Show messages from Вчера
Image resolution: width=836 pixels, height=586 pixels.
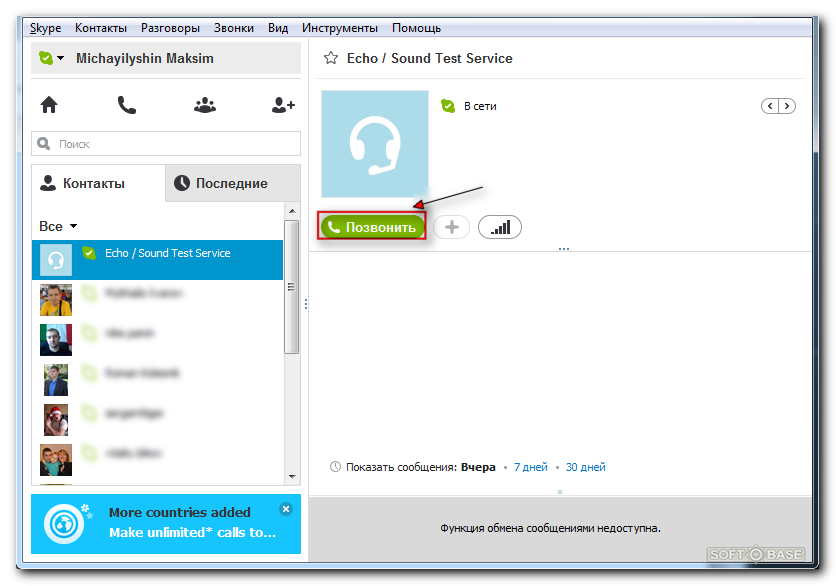(x=478, y=467)
